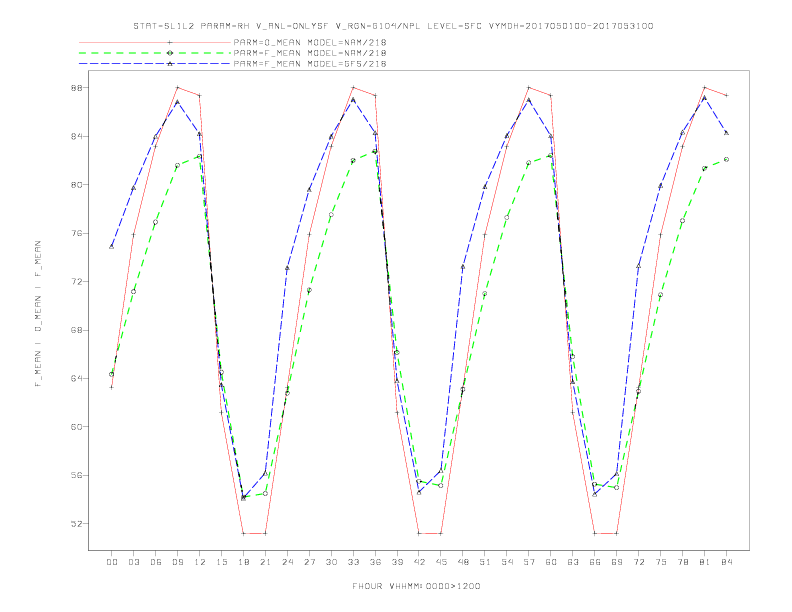Click the x-axis label FHOUR VHHMM=0000>1200
This screenshot has width=792, height=612.
click(x=416, y=586)
